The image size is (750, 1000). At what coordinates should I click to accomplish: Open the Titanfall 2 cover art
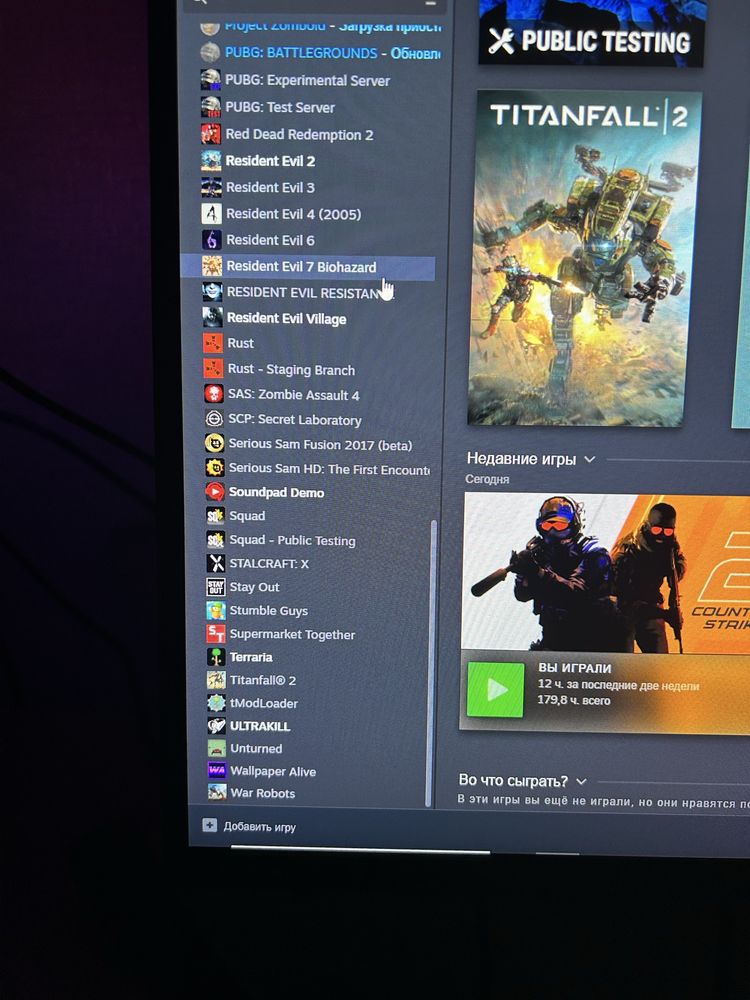click(x=585, y=258)
